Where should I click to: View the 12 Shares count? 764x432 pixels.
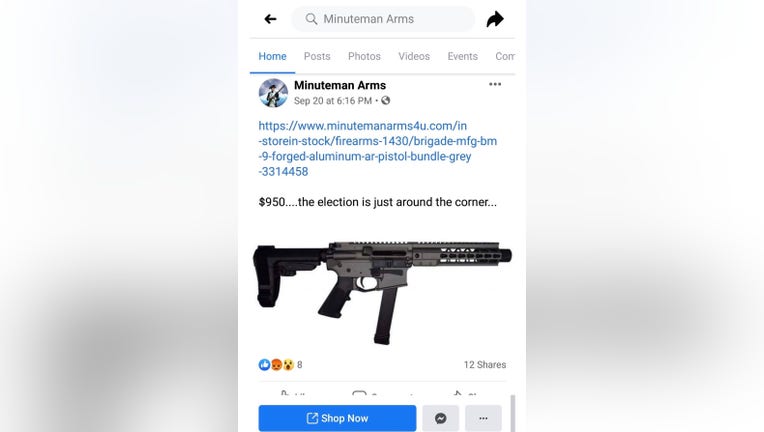(485, 364)
